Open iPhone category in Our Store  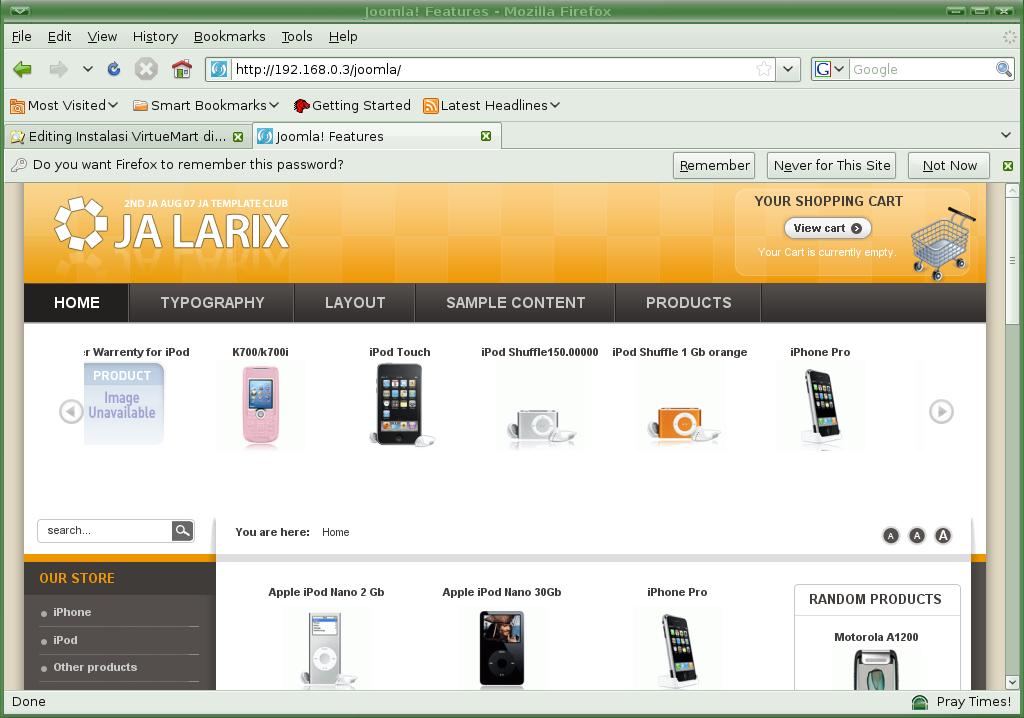click(72, 612)
